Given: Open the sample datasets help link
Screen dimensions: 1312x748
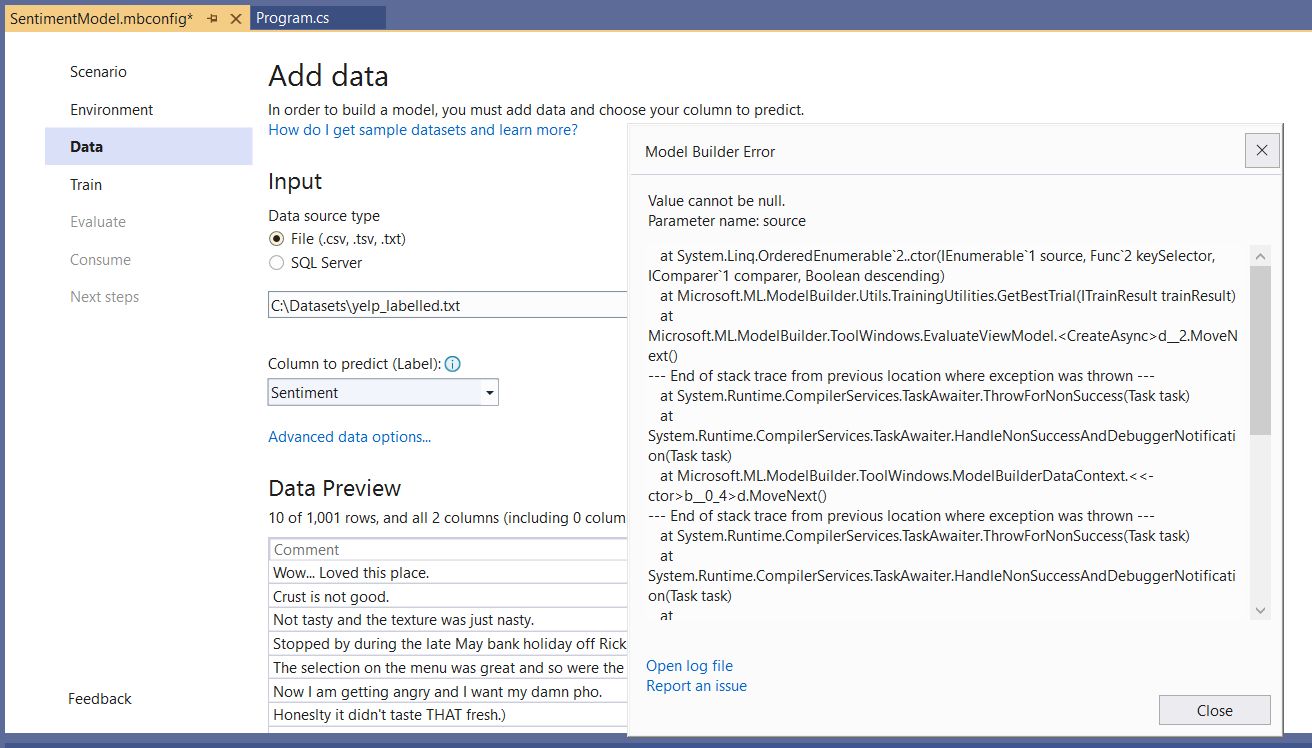Looking at the screenshot, I should tap(423, 130).
